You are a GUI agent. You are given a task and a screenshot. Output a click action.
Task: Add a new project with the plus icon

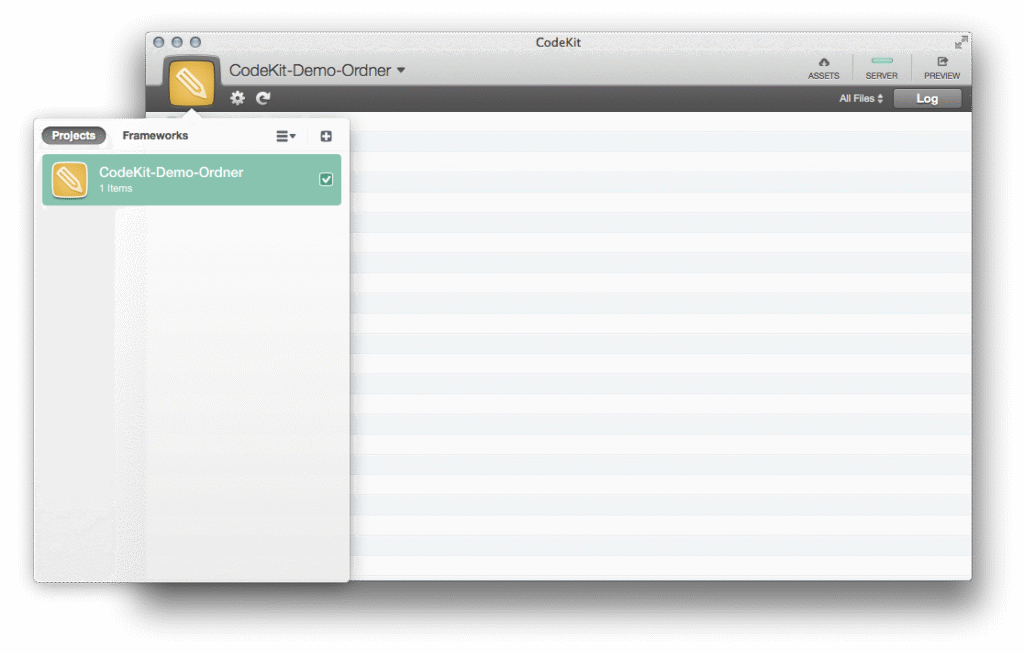(325, 135)
